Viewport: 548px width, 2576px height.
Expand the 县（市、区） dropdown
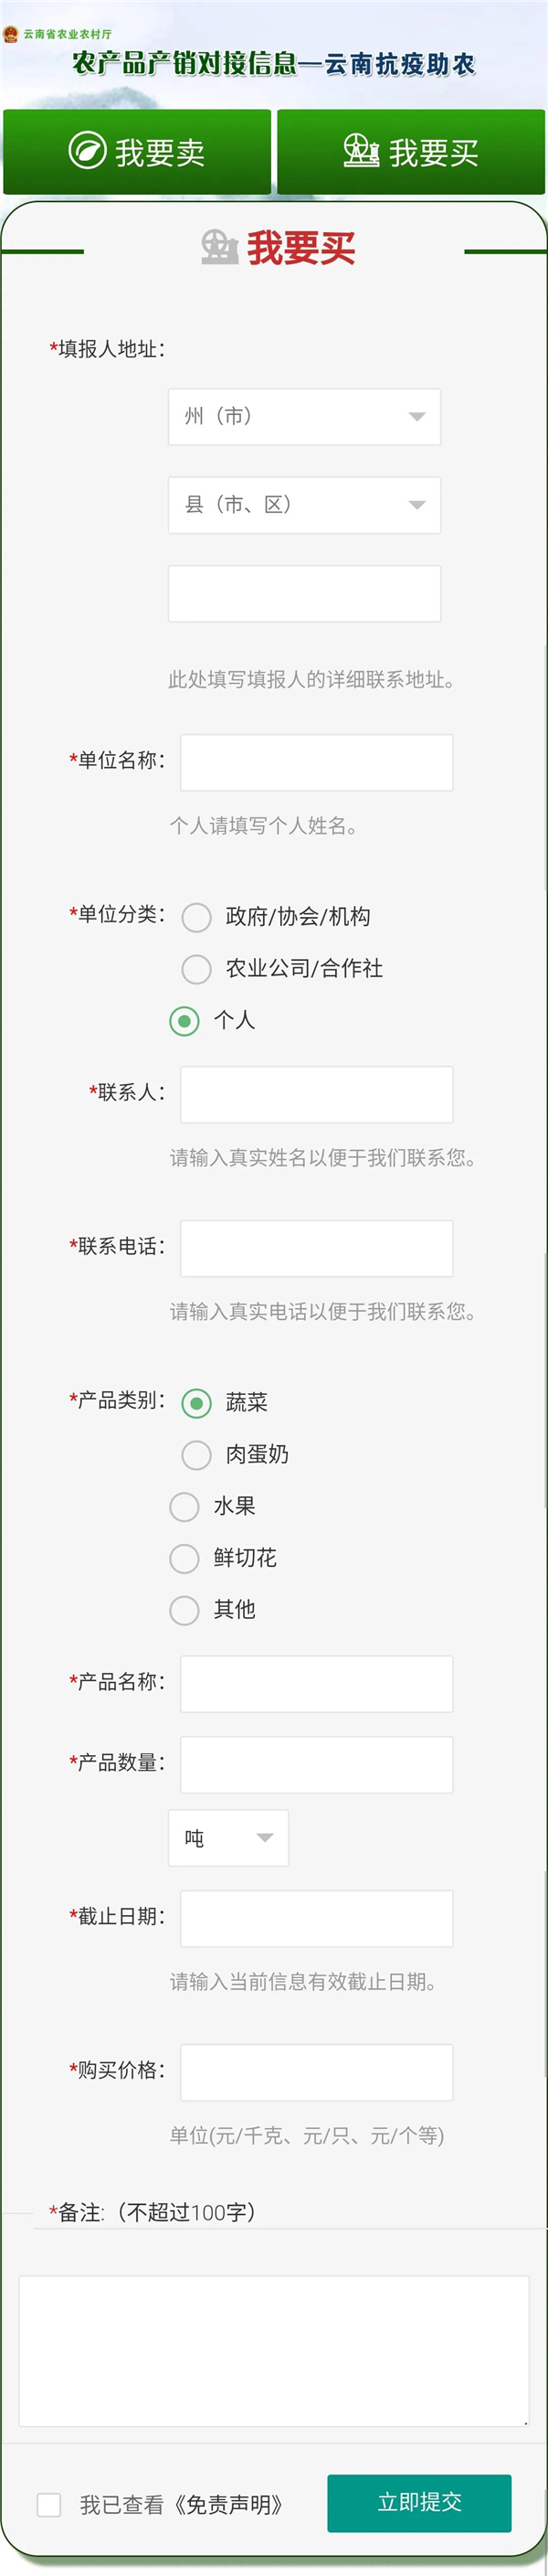(x=304, y=505)
